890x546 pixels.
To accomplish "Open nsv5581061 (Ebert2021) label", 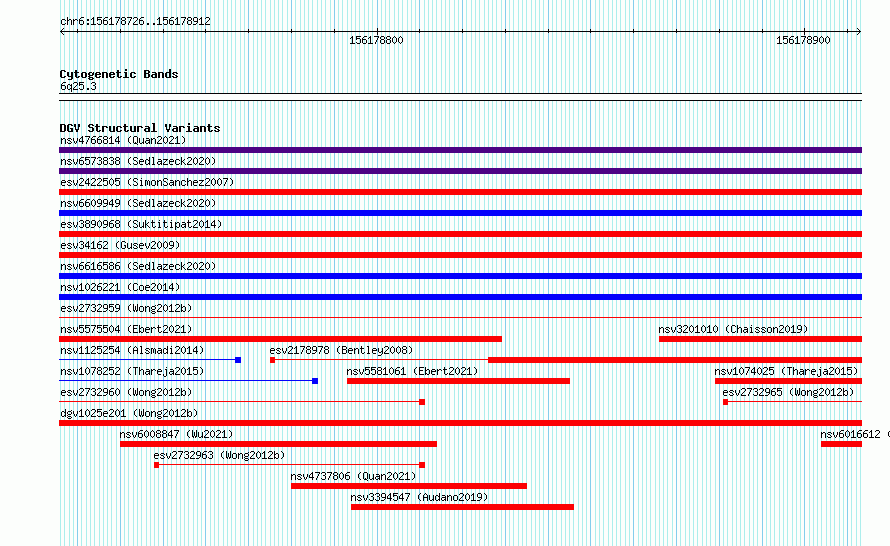I will click(412, 371).
